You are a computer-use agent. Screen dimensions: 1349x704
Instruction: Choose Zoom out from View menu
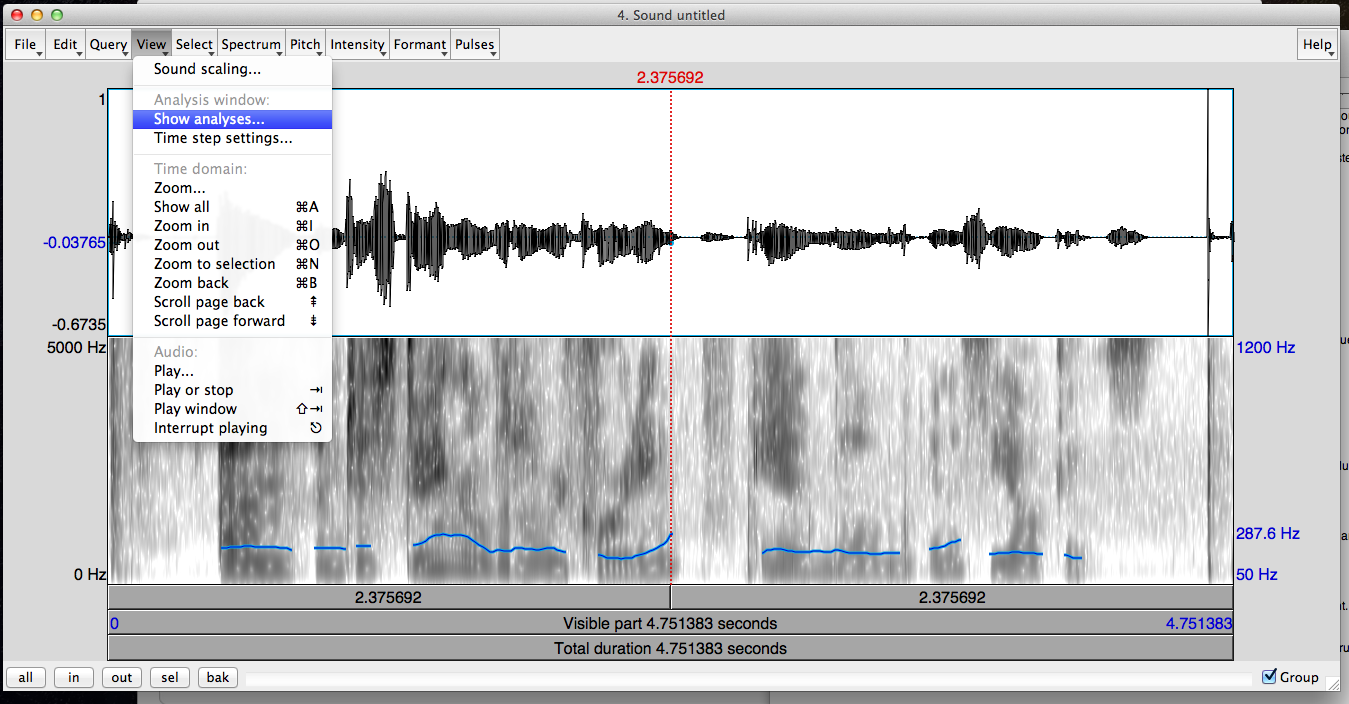232,245
